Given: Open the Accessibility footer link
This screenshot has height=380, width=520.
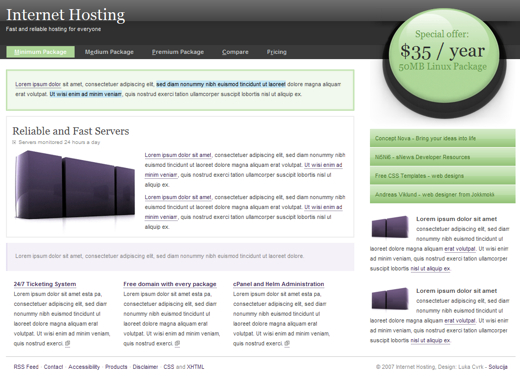Looking at the screenshot, I should point(84,367).
